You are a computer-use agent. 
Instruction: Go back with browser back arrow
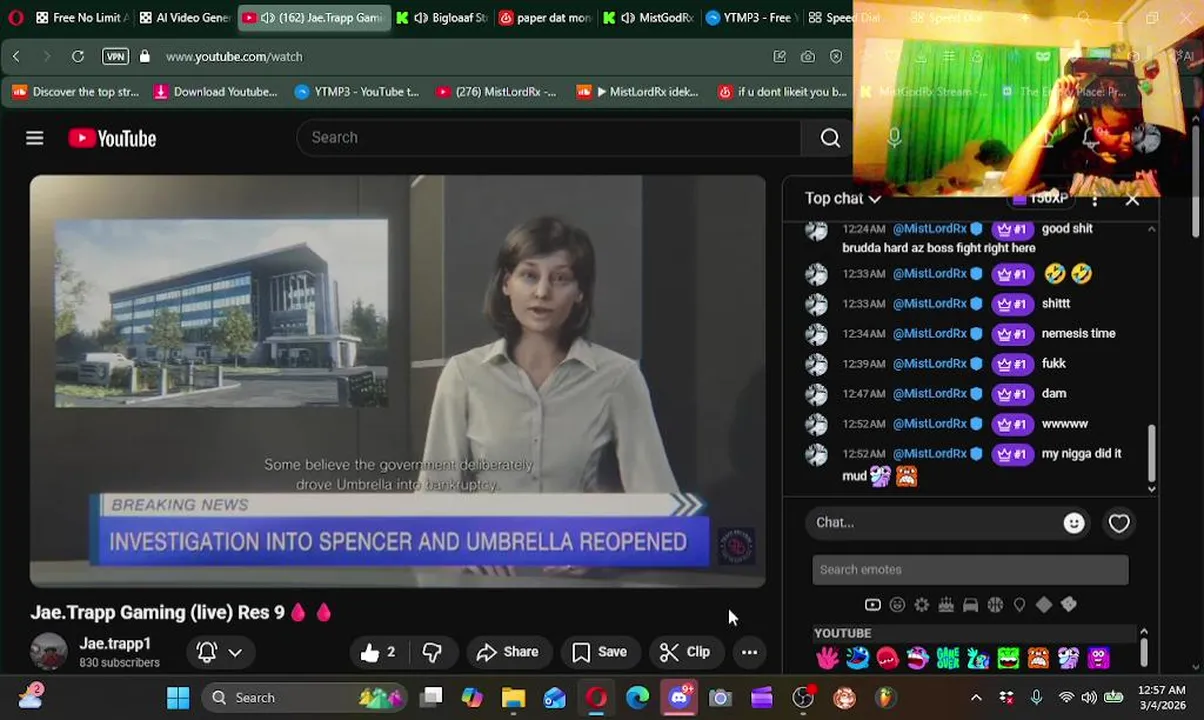(16, 56)
